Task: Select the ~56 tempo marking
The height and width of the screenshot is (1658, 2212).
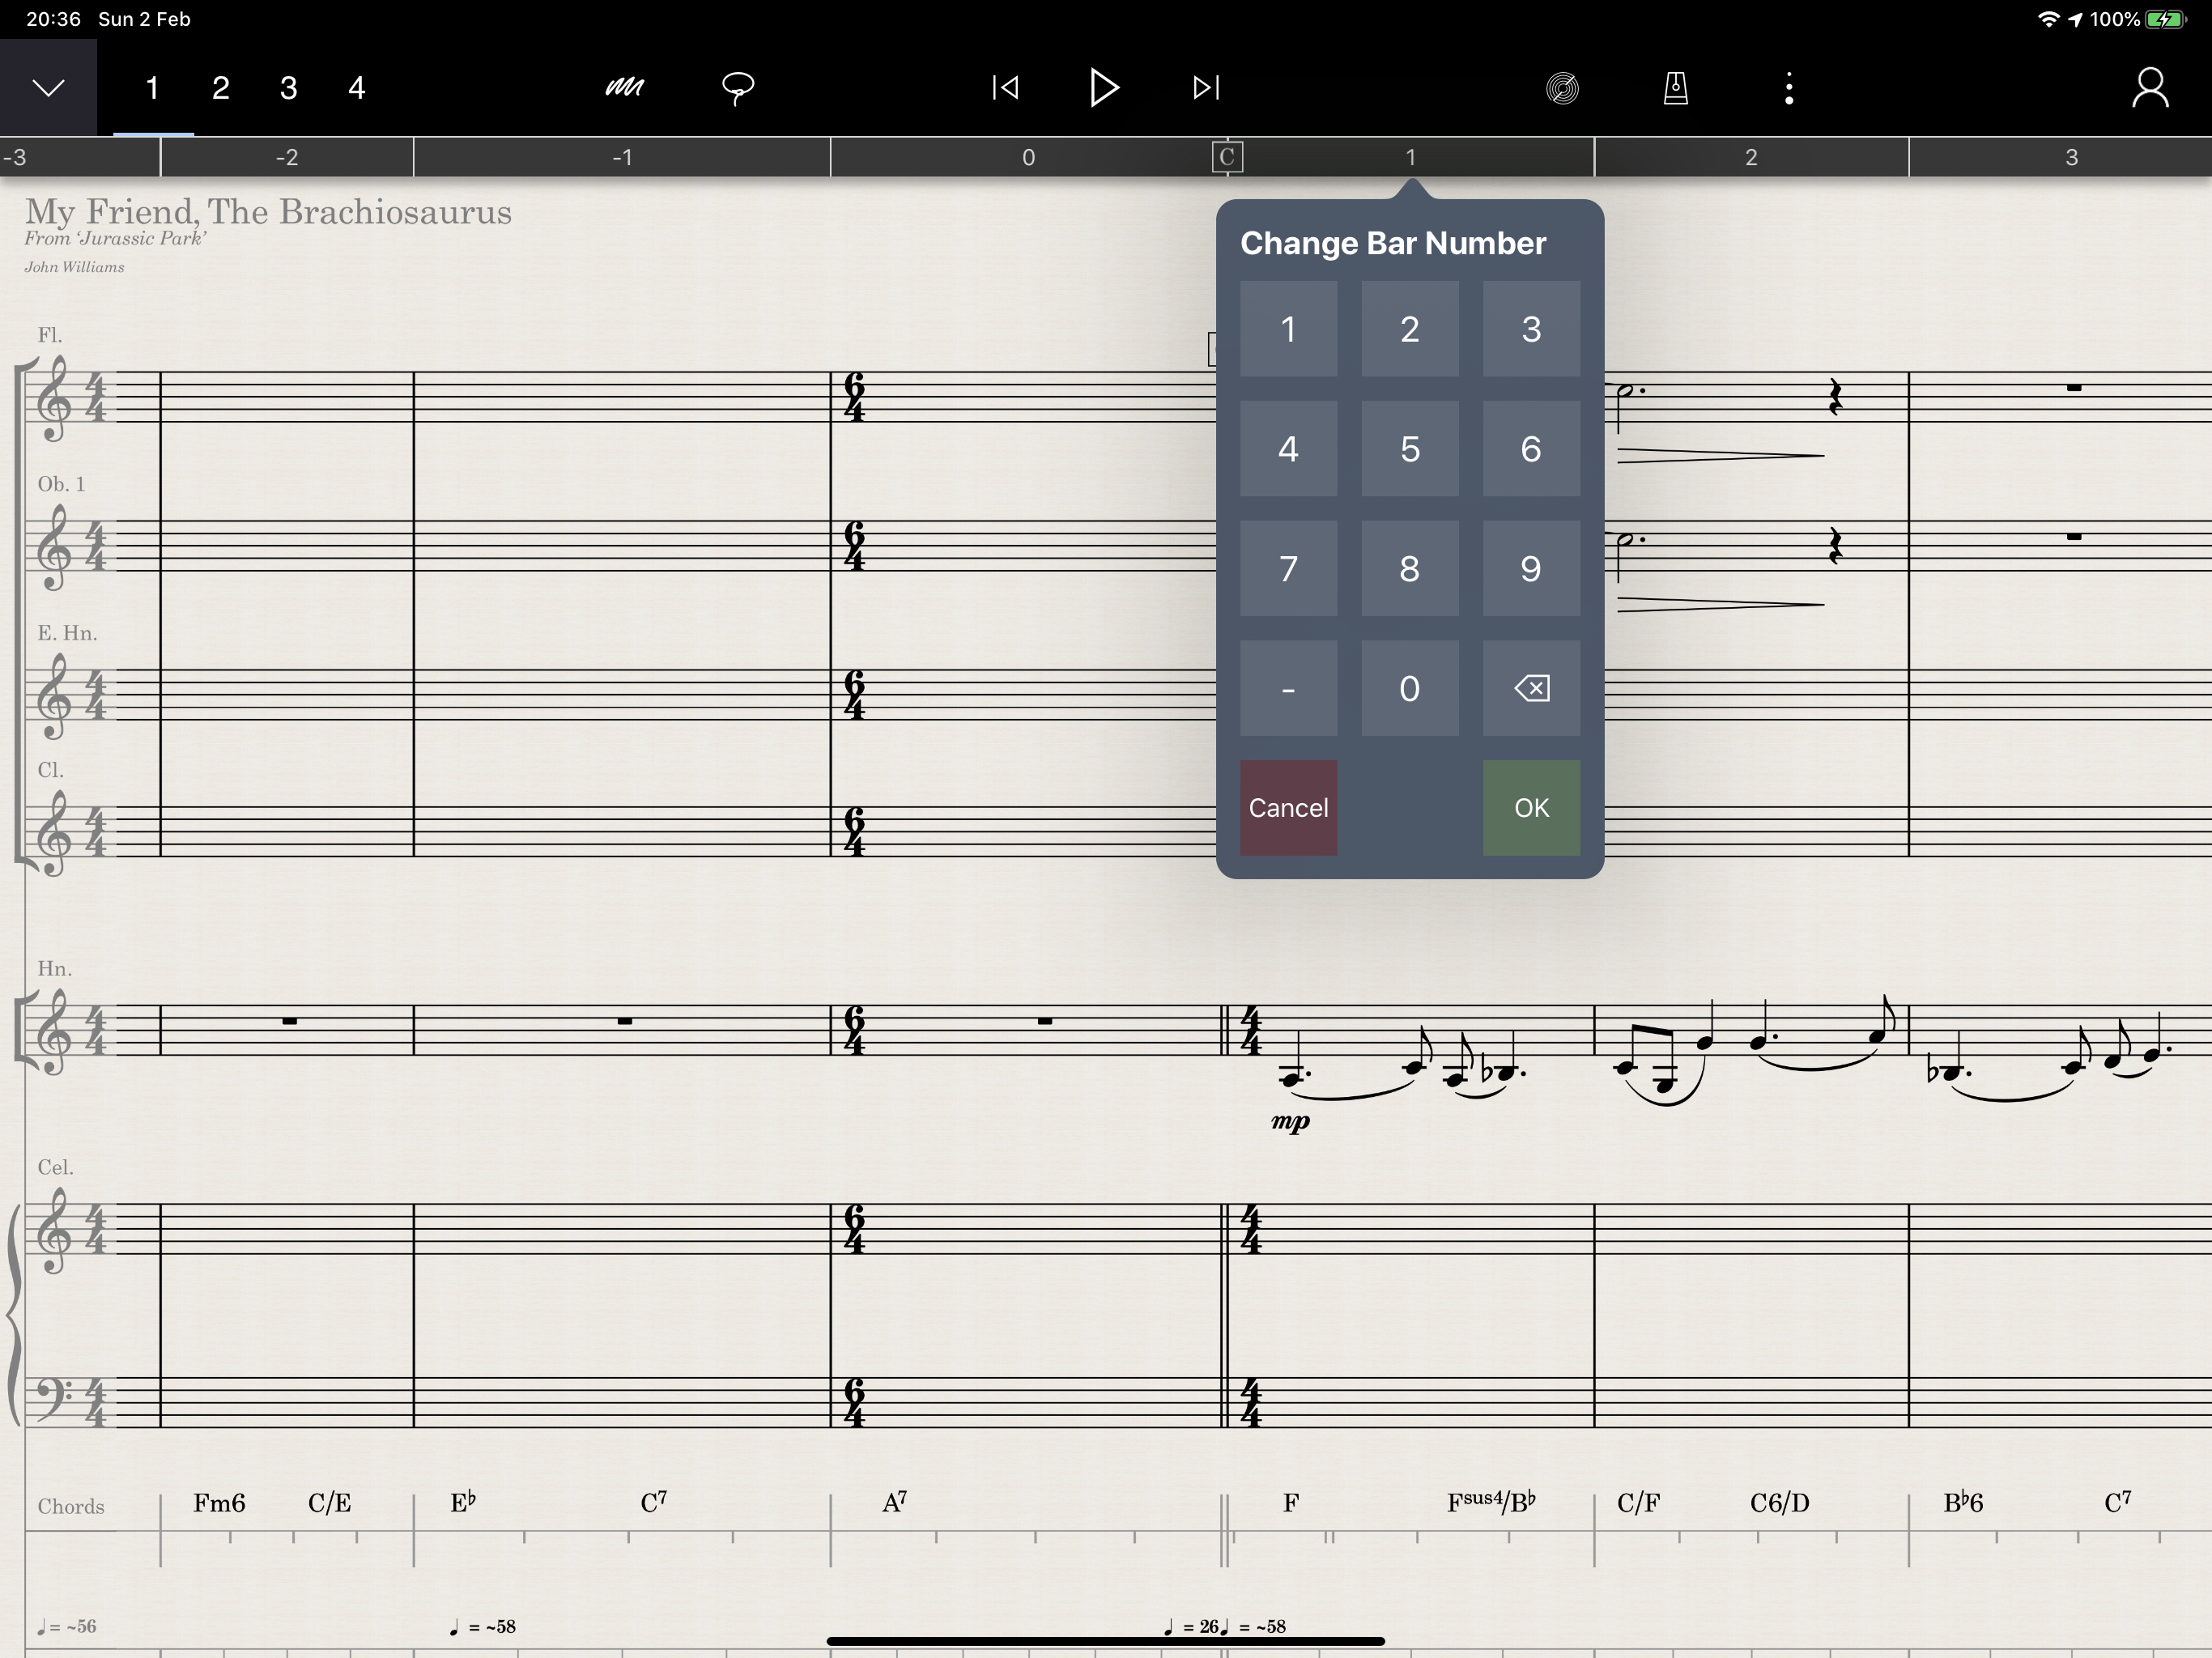Action: coord(68,1627)
